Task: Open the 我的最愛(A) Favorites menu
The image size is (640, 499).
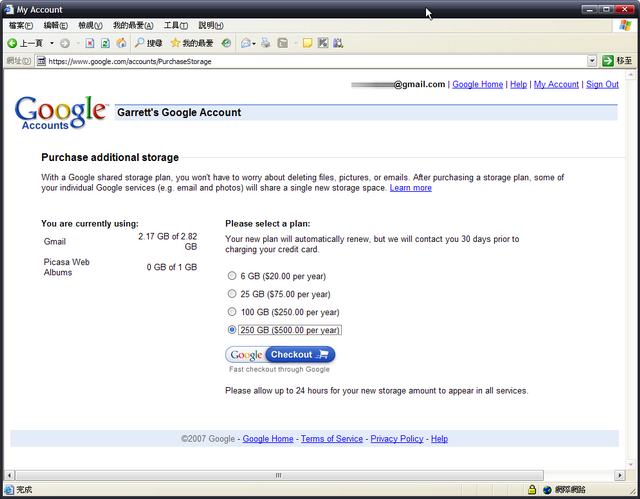Action: 133,25
